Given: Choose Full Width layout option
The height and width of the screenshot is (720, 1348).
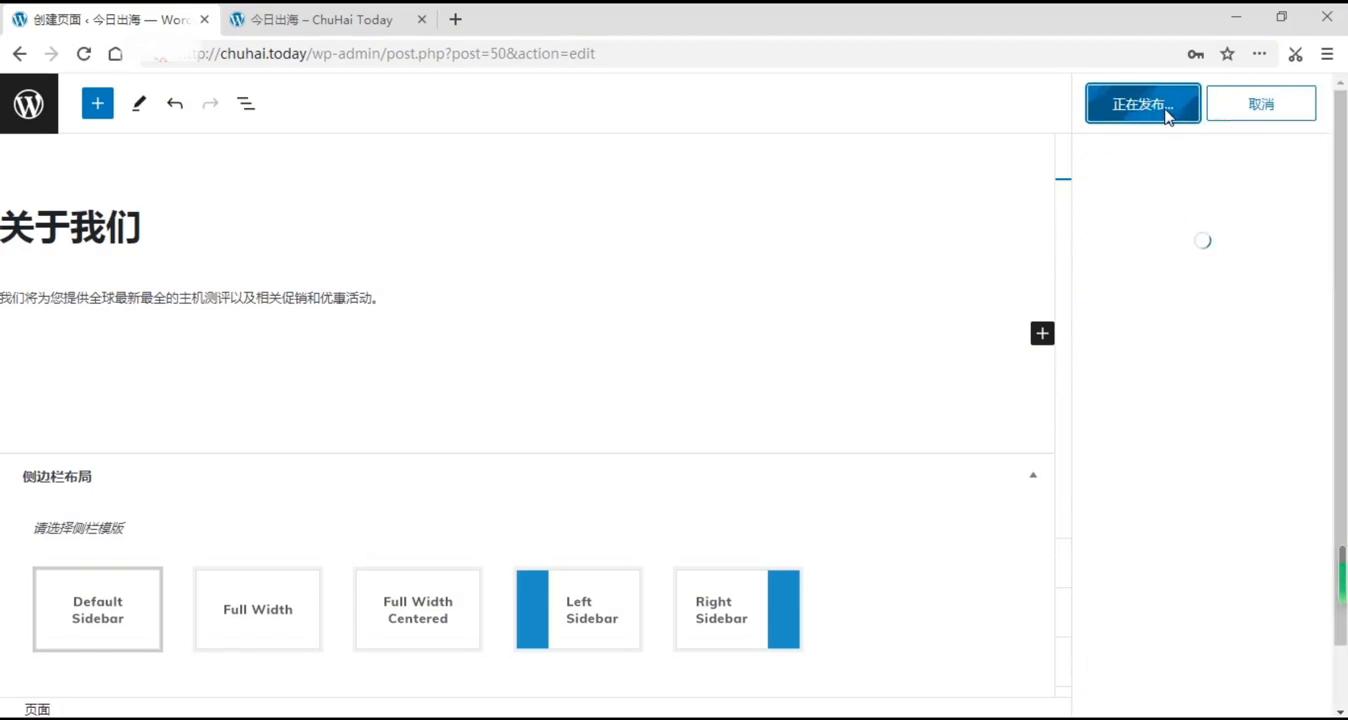Looking at the screenshot, I should coord(258,610).
